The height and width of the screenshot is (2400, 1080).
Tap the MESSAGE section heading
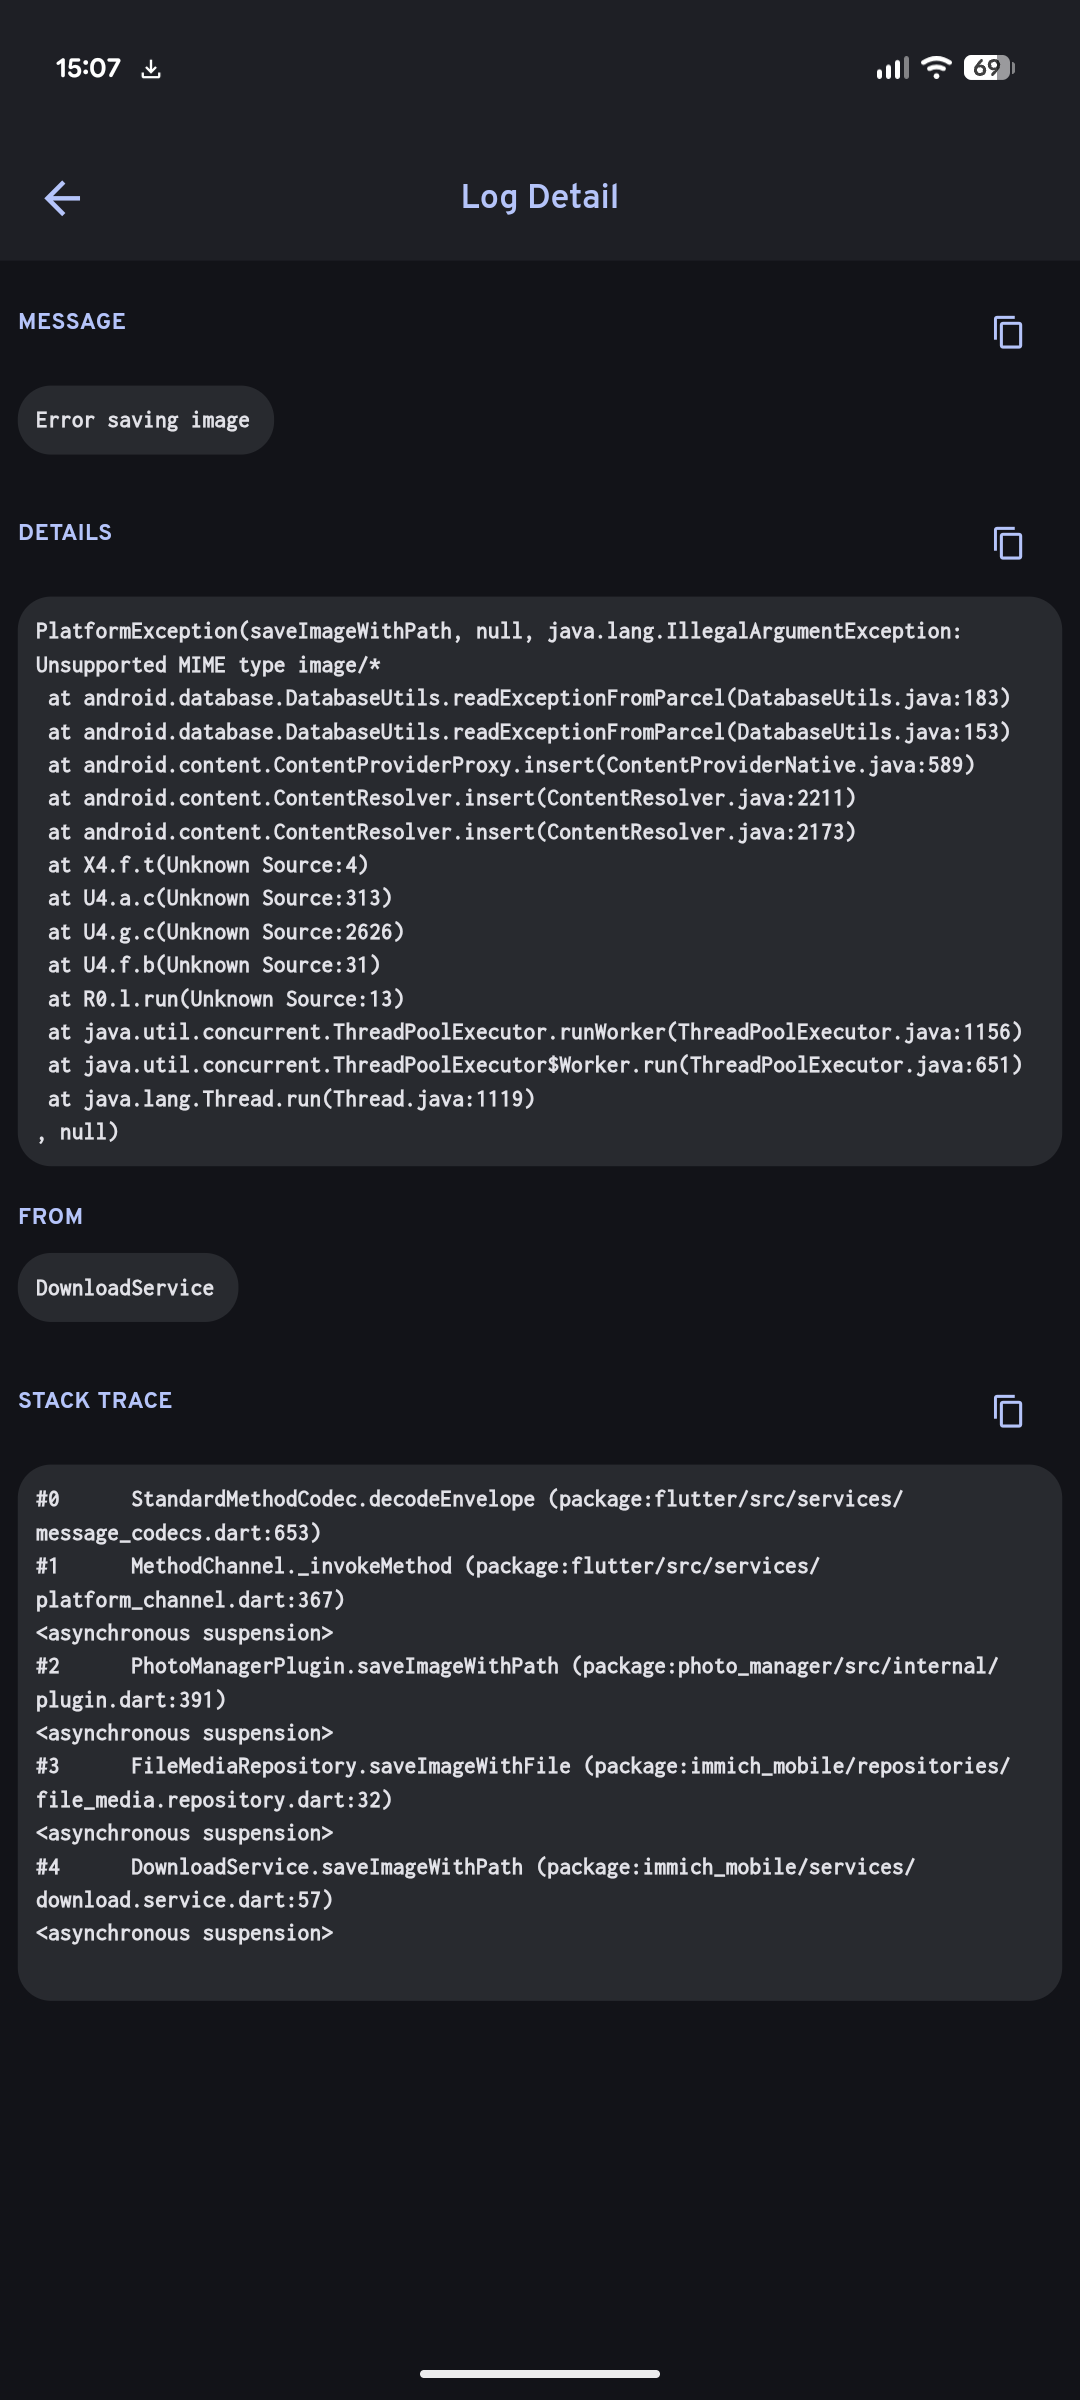coord(72,322)
